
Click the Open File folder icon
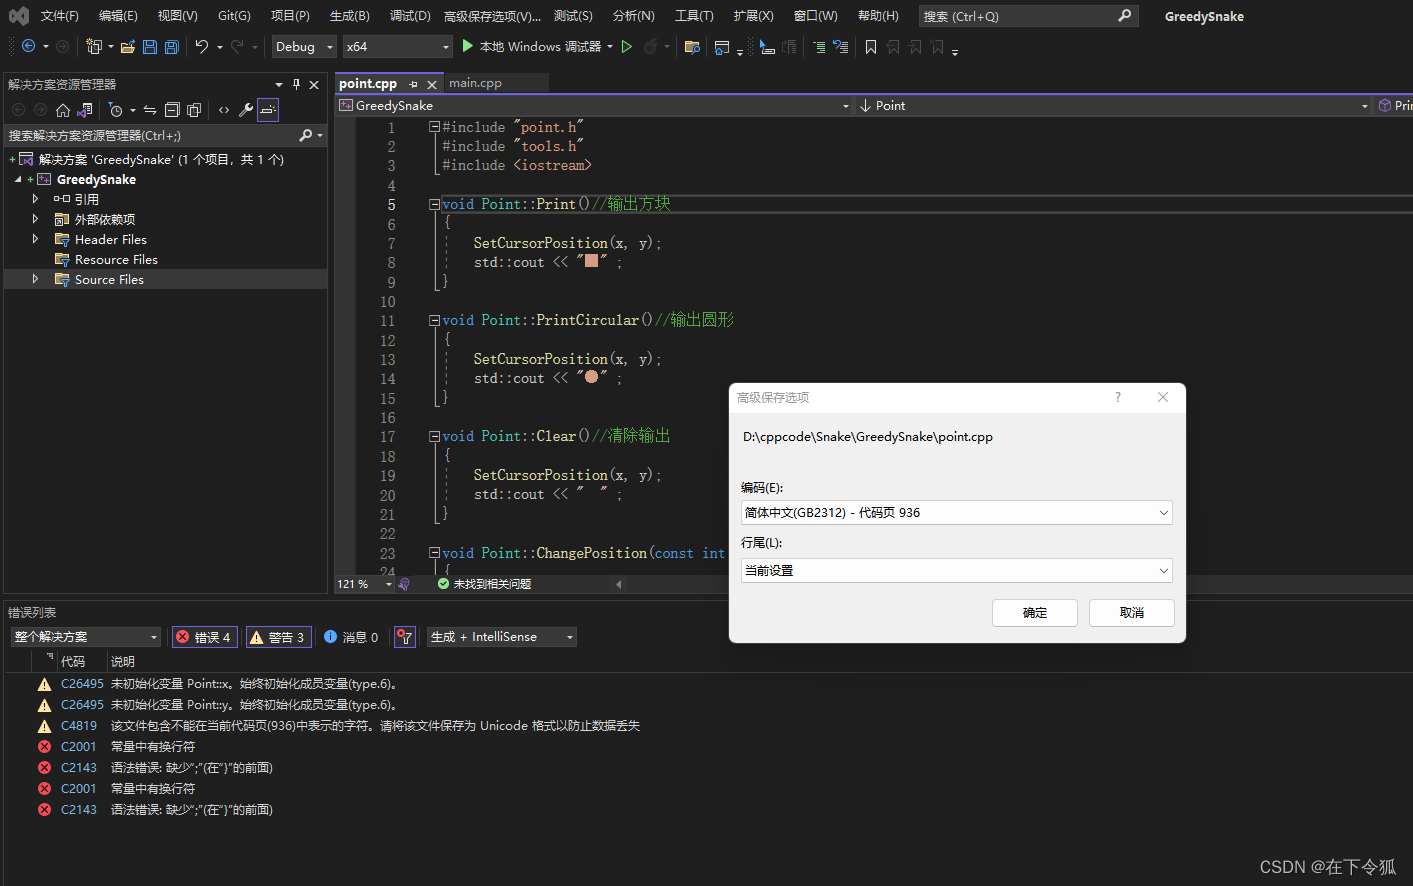tap(128, 47)
